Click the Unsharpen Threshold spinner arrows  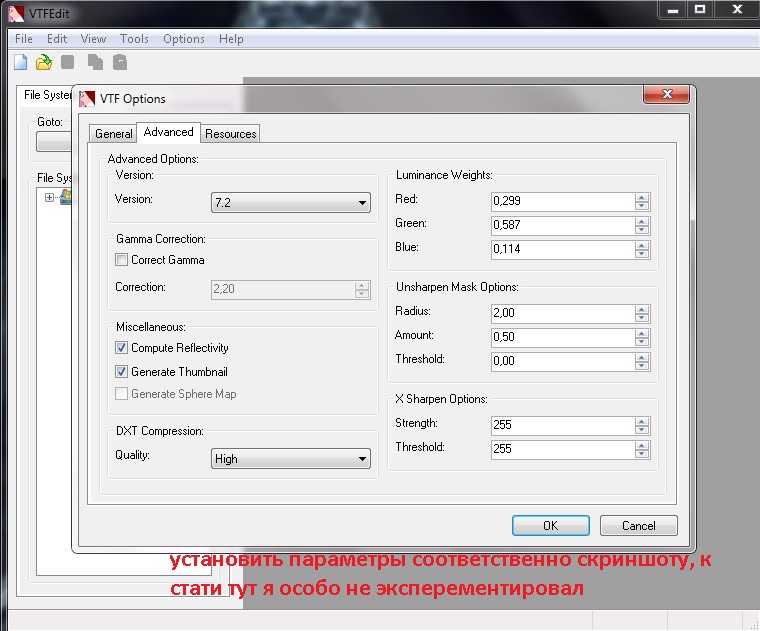tap(642, 361)
